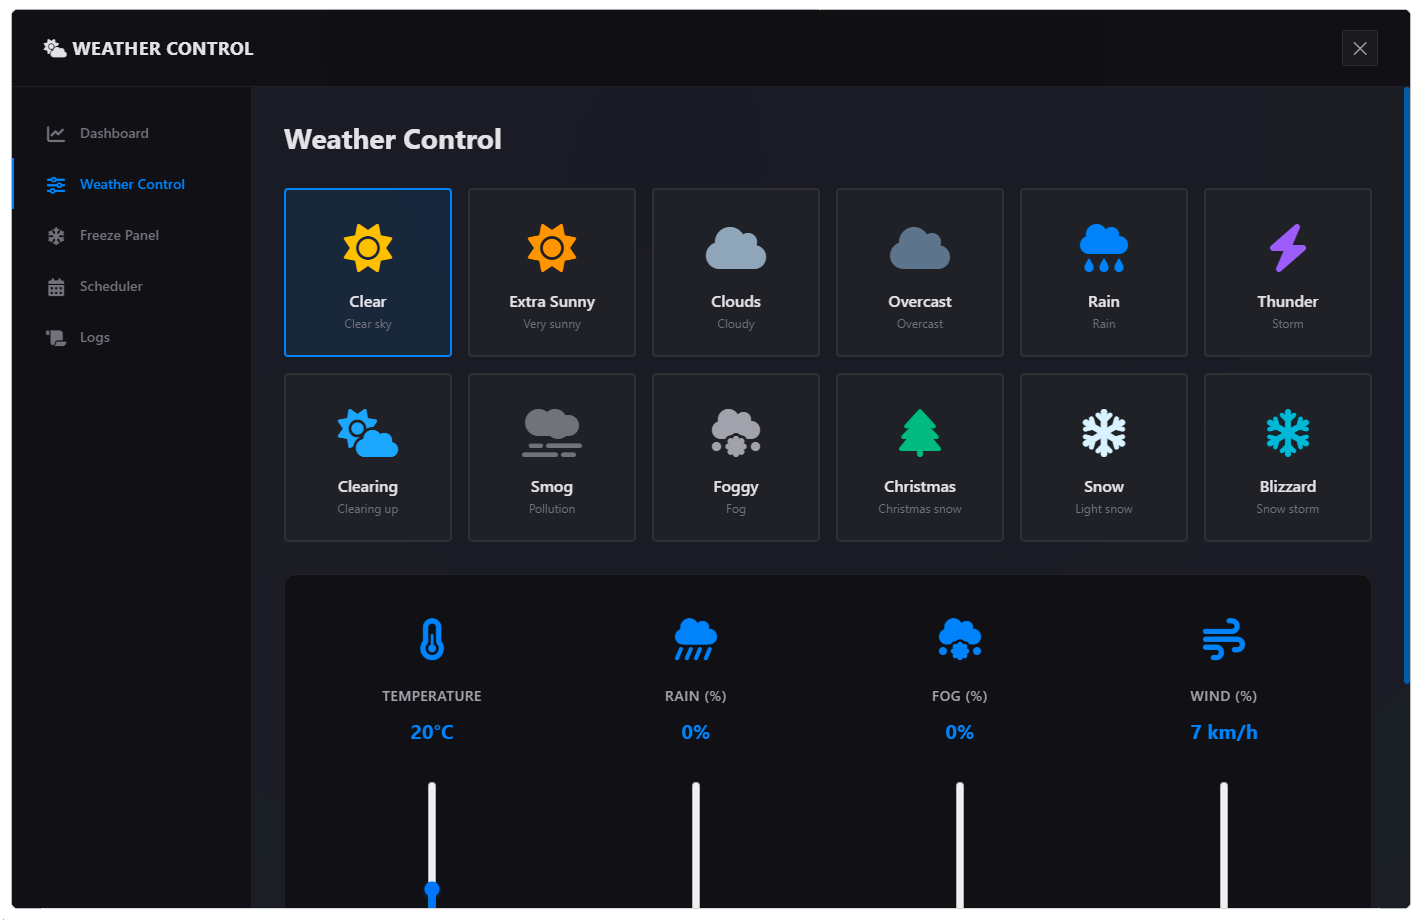
Task: Select the highlighted Clear sky card
Action: point(367,272)
